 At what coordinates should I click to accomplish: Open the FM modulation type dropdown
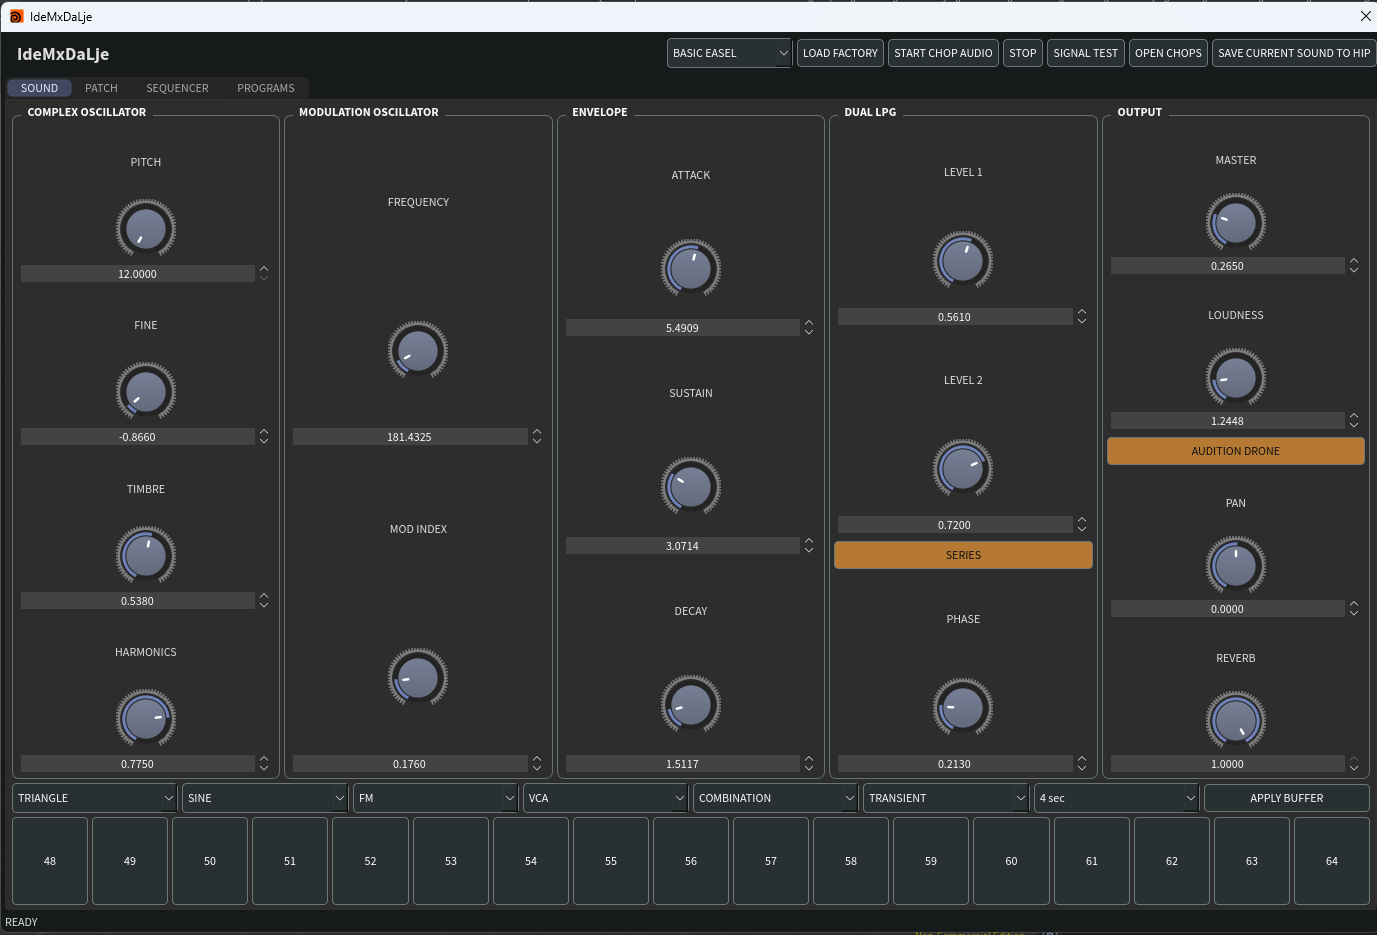[x=435, y=798]
